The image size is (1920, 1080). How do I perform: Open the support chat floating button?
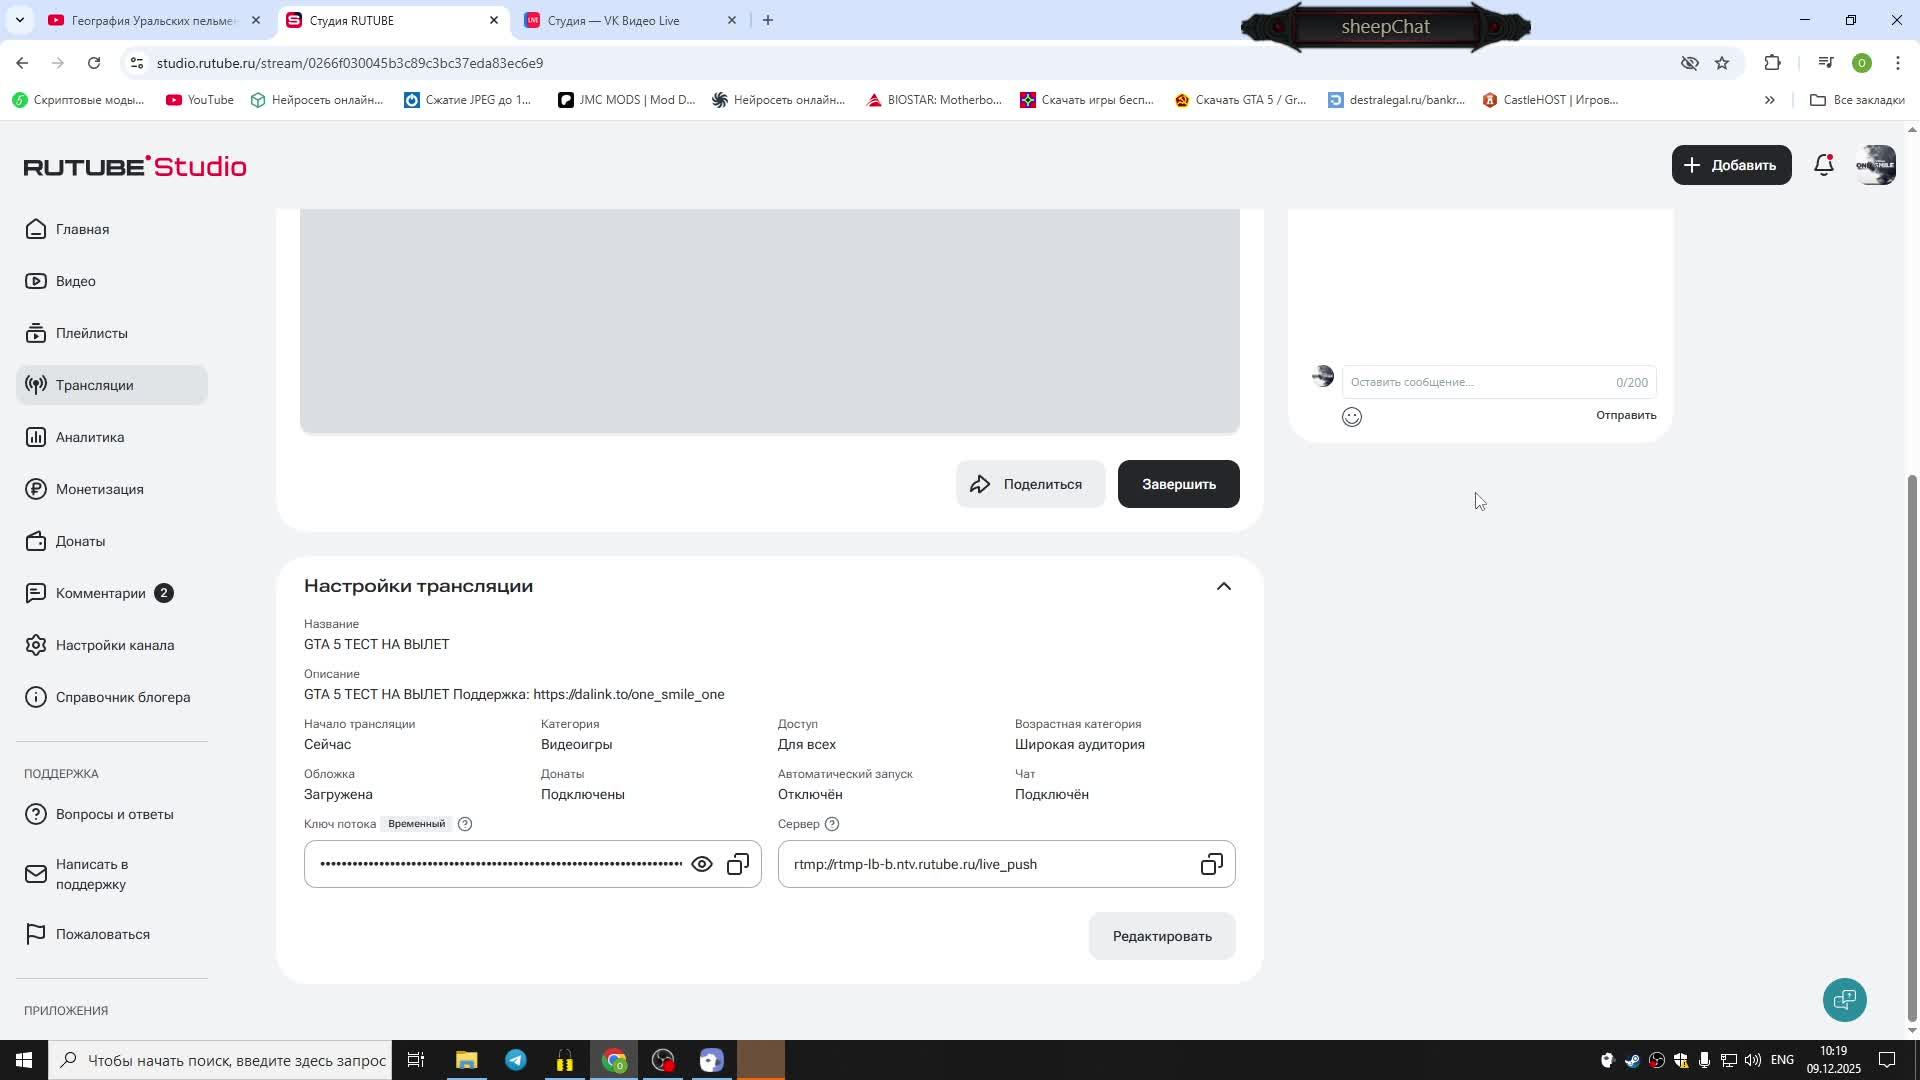1844,999
